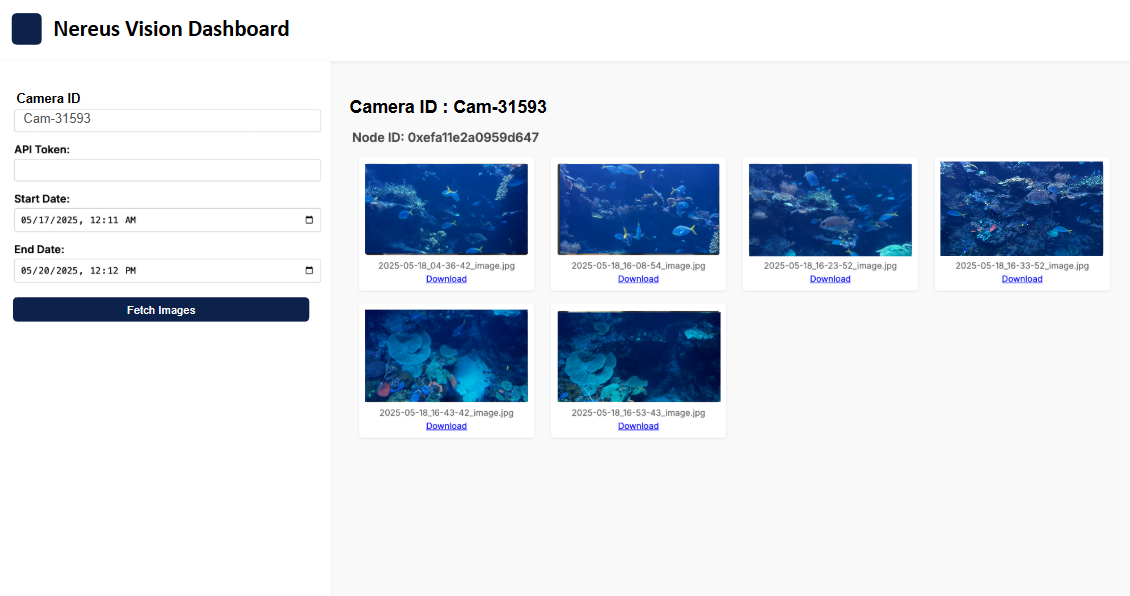Click the Nereus Vision Dashboard logo icon
The height and width of the screenshot is (596, 1130).
(26, 28)
